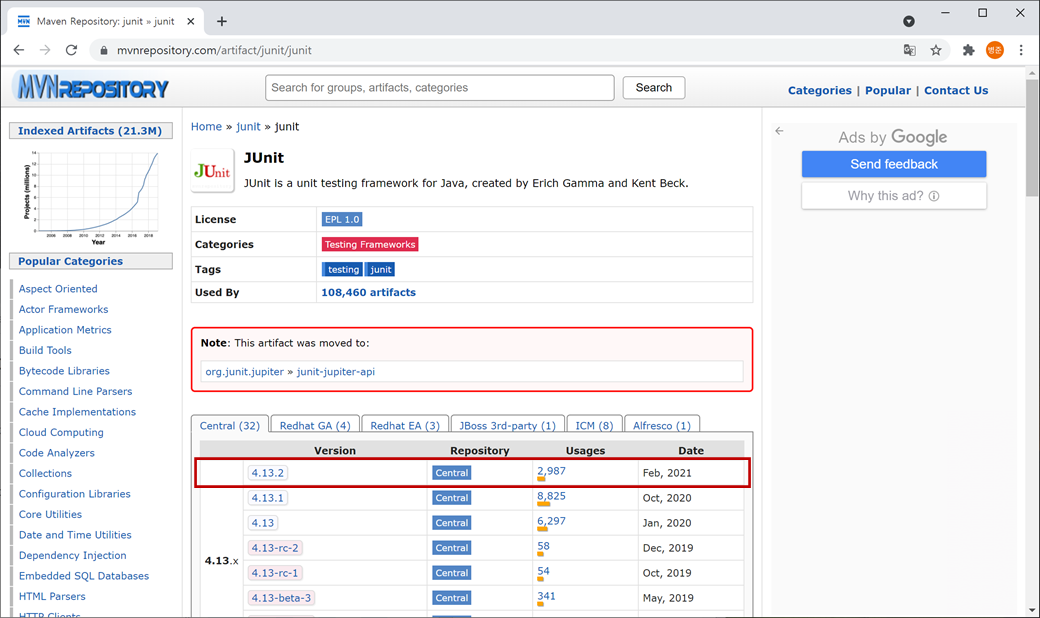Open version 4.13-rc-2

click(275, 548)
